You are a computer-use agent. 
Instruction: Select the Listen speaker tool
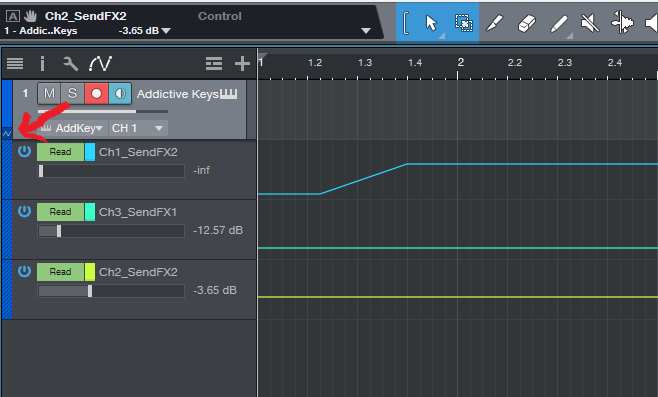pos(652,23)
